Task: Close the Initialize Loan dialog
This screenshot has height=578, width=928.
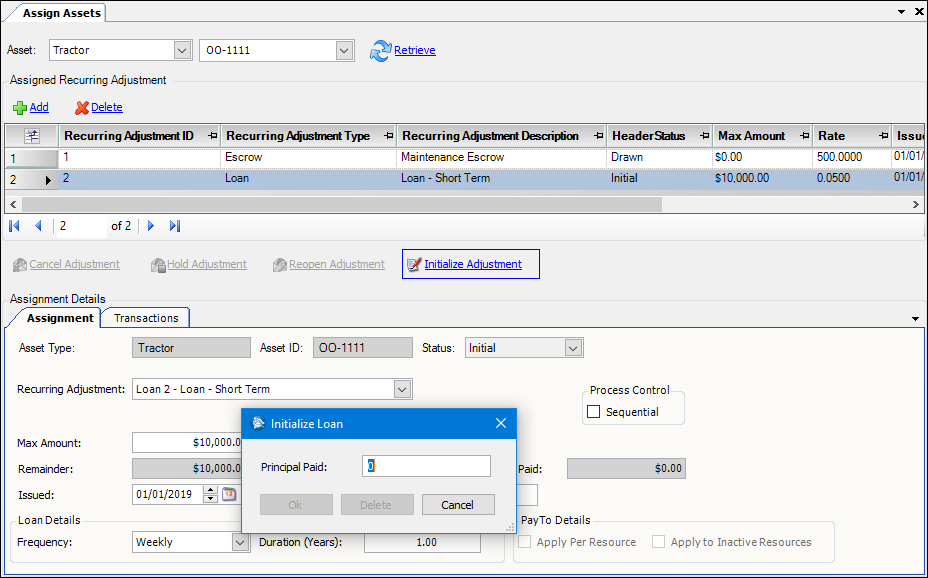Action: tap(501, 423)
